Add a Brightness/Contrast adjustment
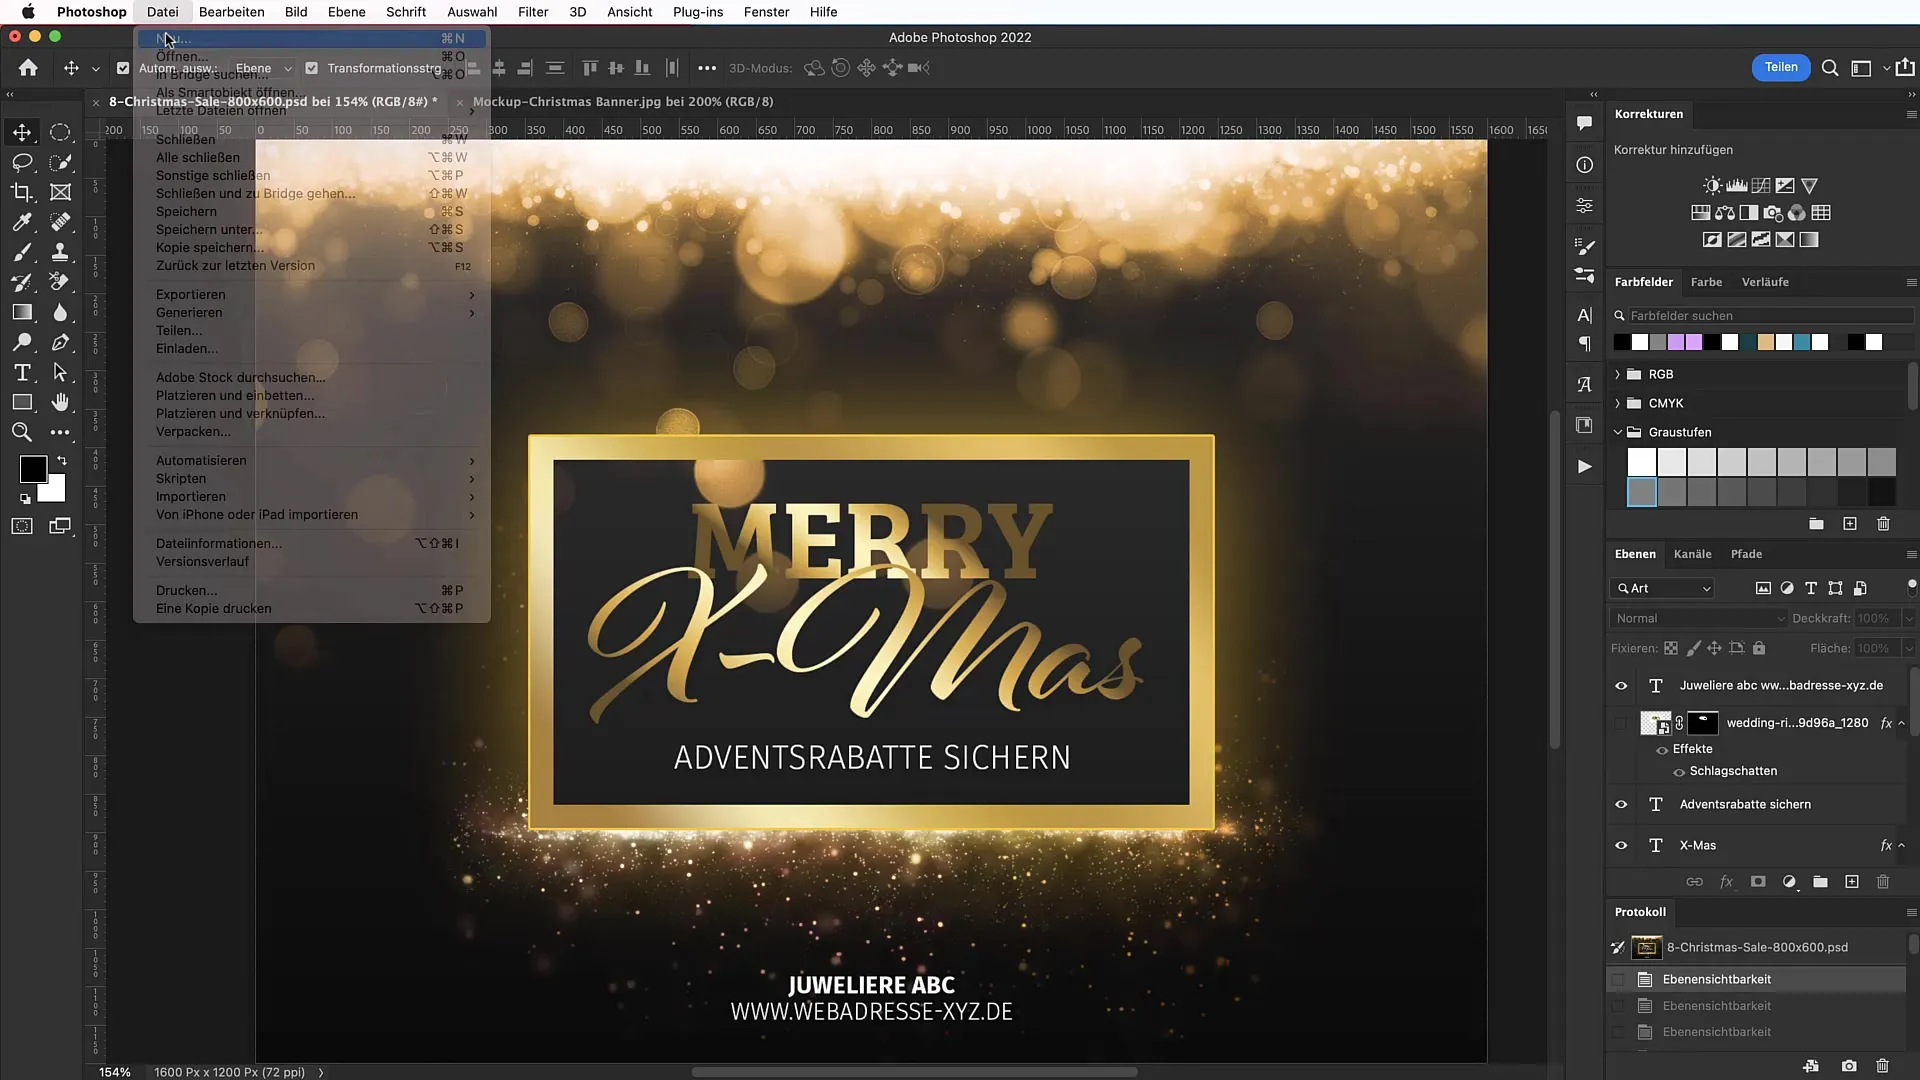The image size is (1920, 1080). (x=1713, y=186)
